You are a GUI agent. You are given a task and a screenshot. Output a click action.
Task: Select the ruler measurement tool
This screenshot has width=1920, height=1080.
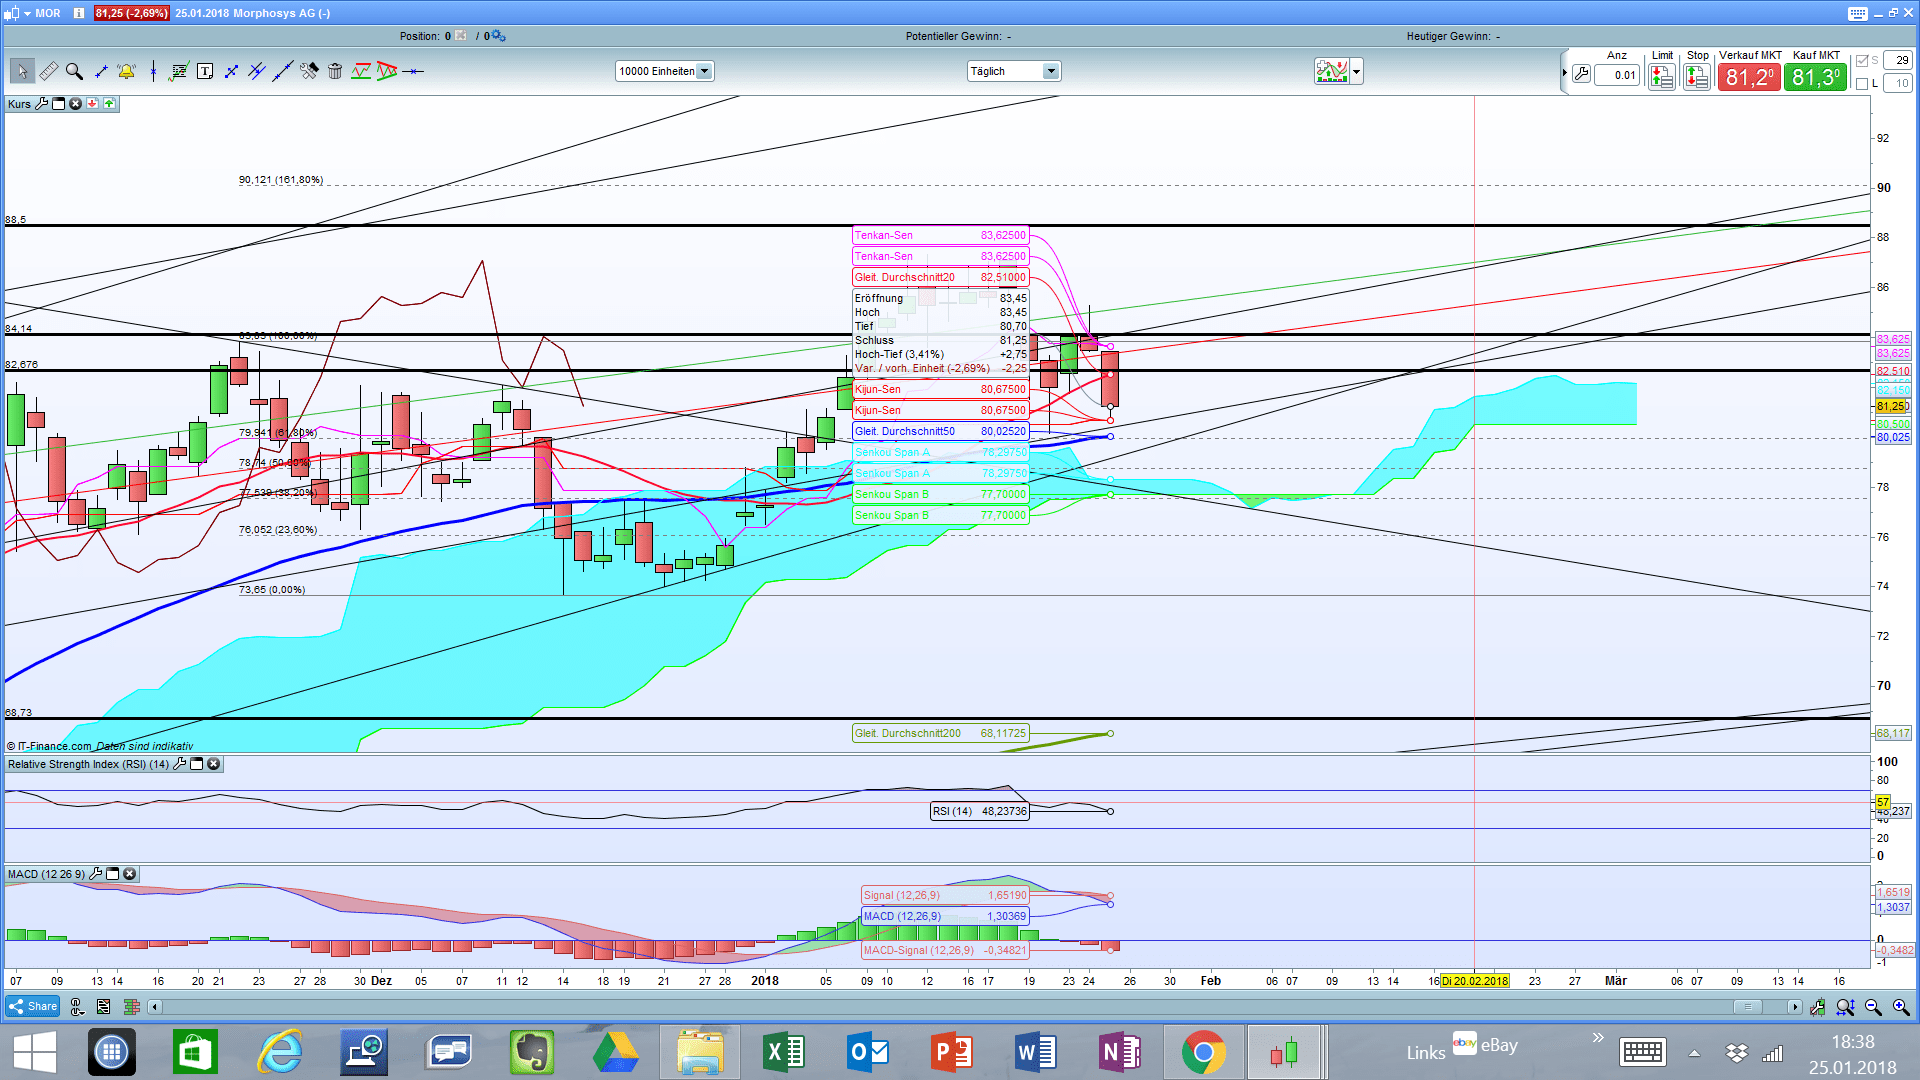(x=48, y=71)
